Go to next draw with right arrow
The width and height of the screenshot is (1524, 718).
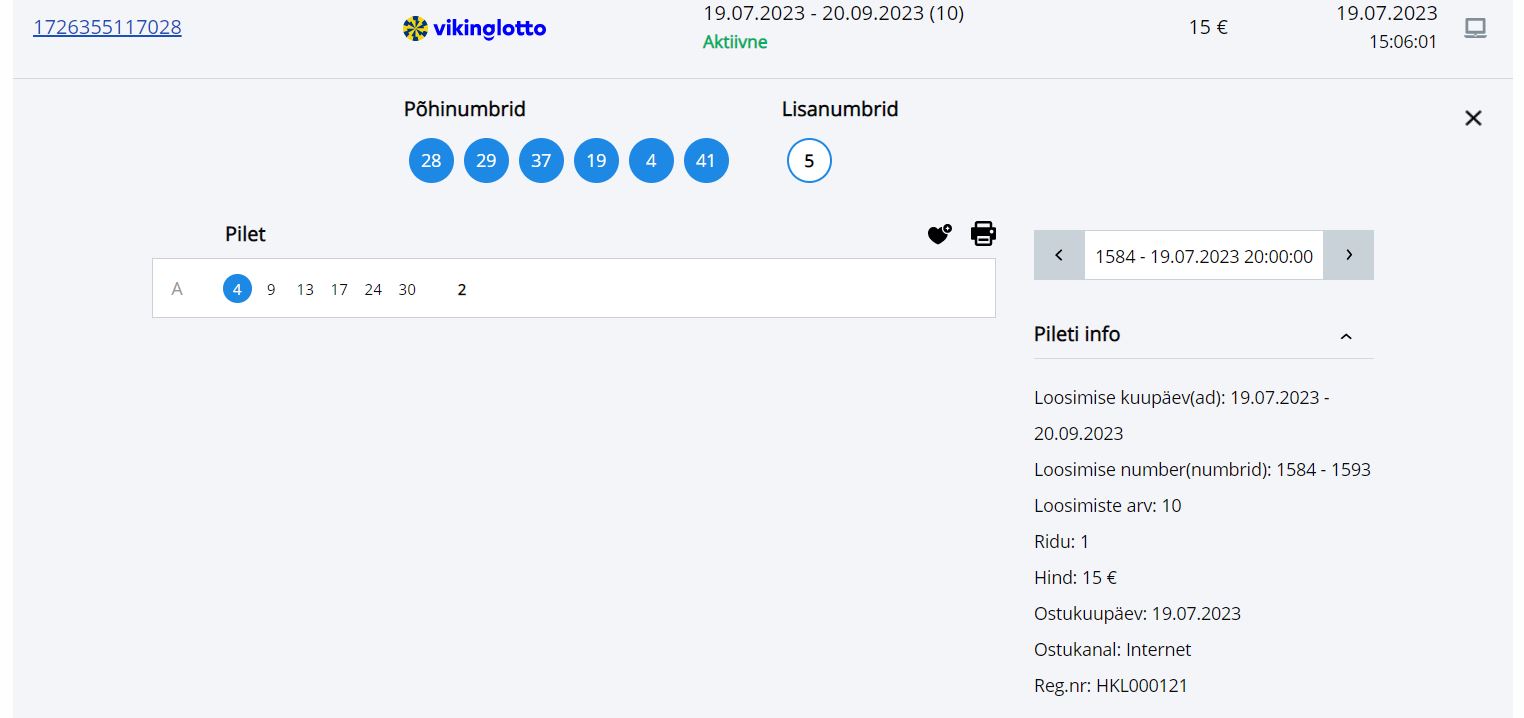[x=1348, y=256]
